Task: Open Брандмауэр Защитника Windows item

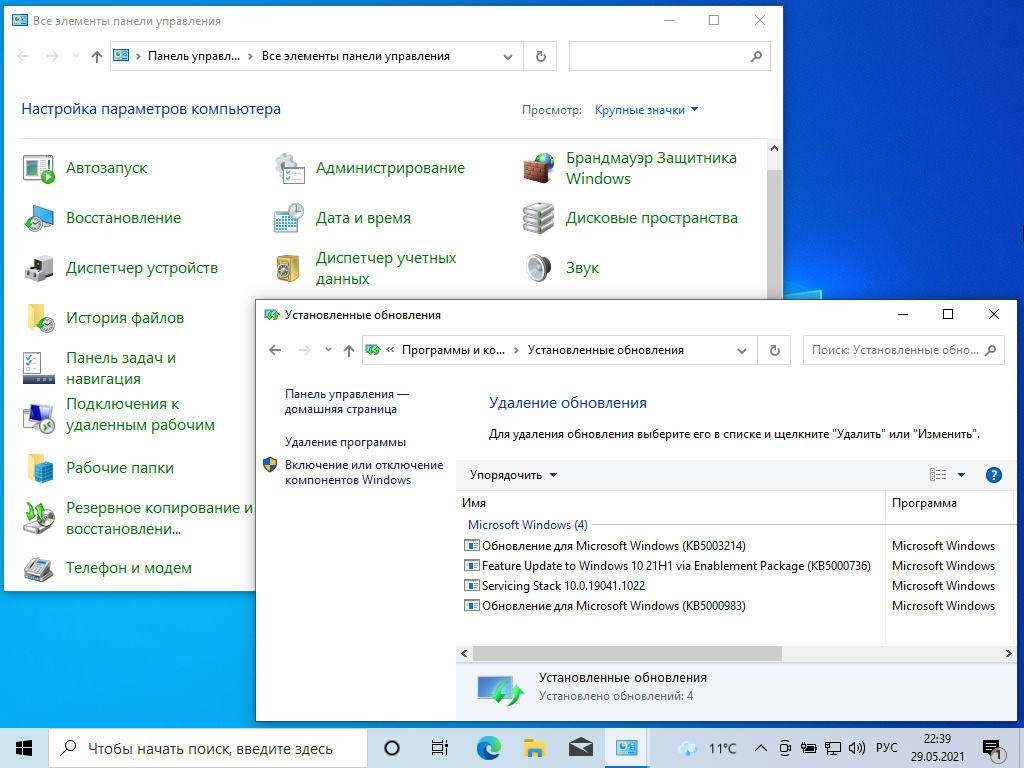Action: pos(539,168)
